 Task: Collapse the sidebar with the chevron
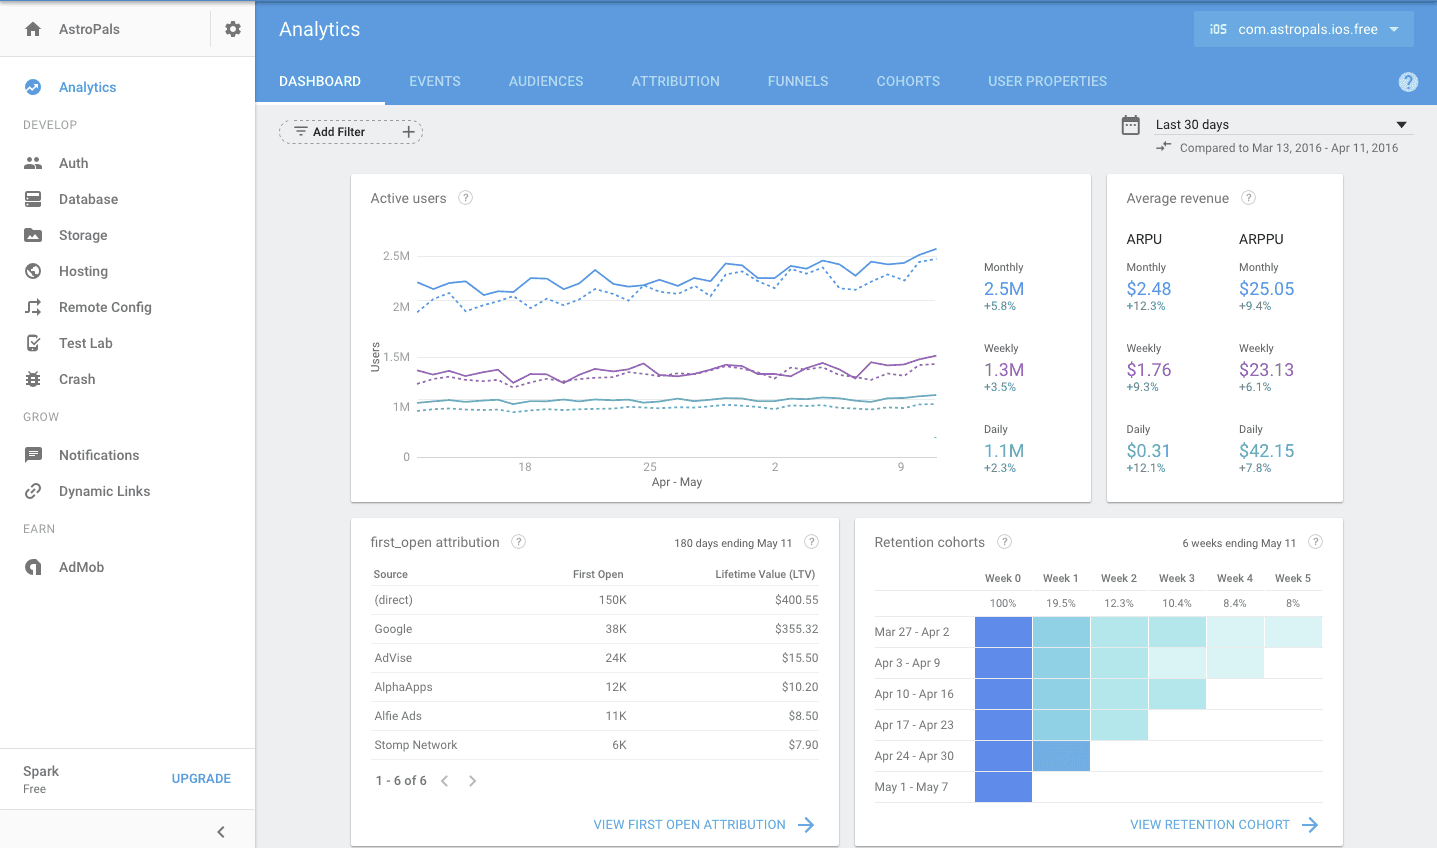click(x=221, y=832)
